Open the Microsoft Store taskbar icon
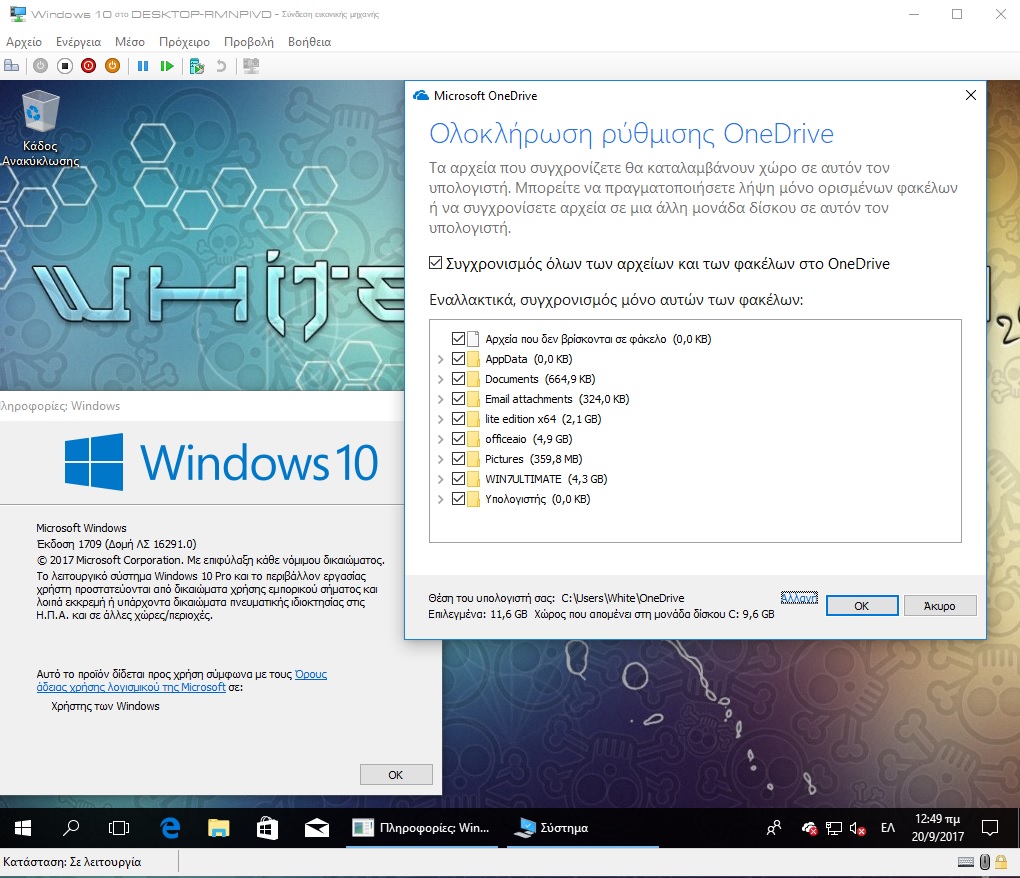Image resolution: width=1020 pixels, height=878 pixels. 267,828
